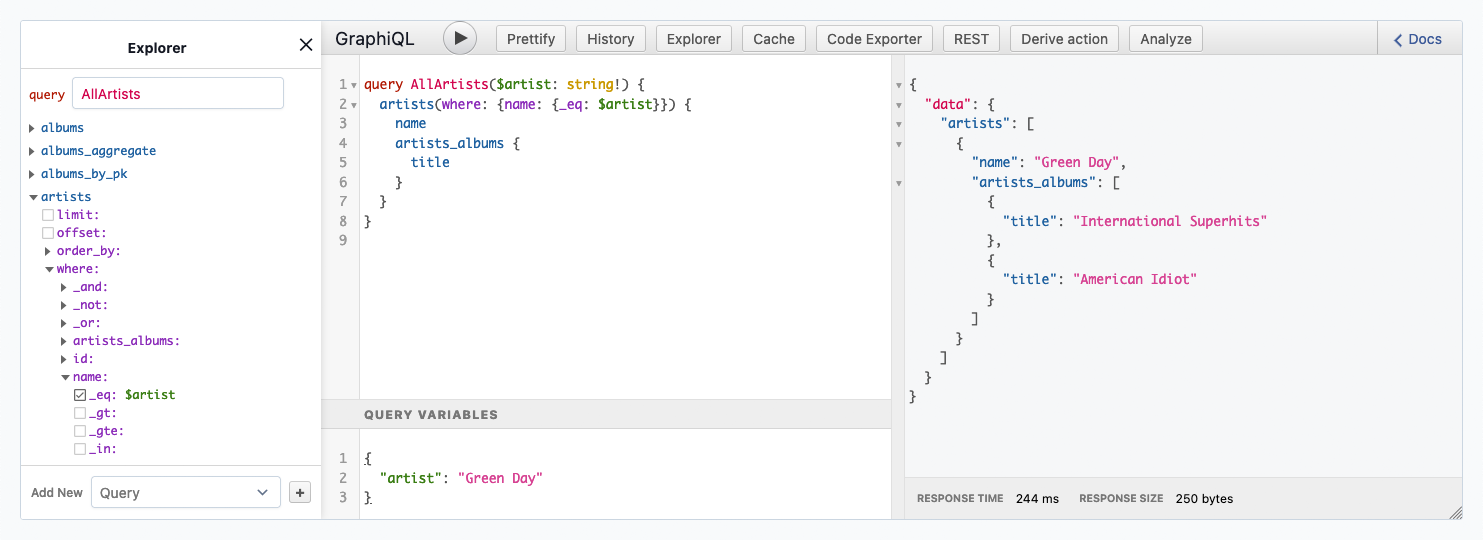Screen dimensions: 1483x540
Task: Collapse the response data fold arrow
Action: pyautogui.click(x=899, y=104)
